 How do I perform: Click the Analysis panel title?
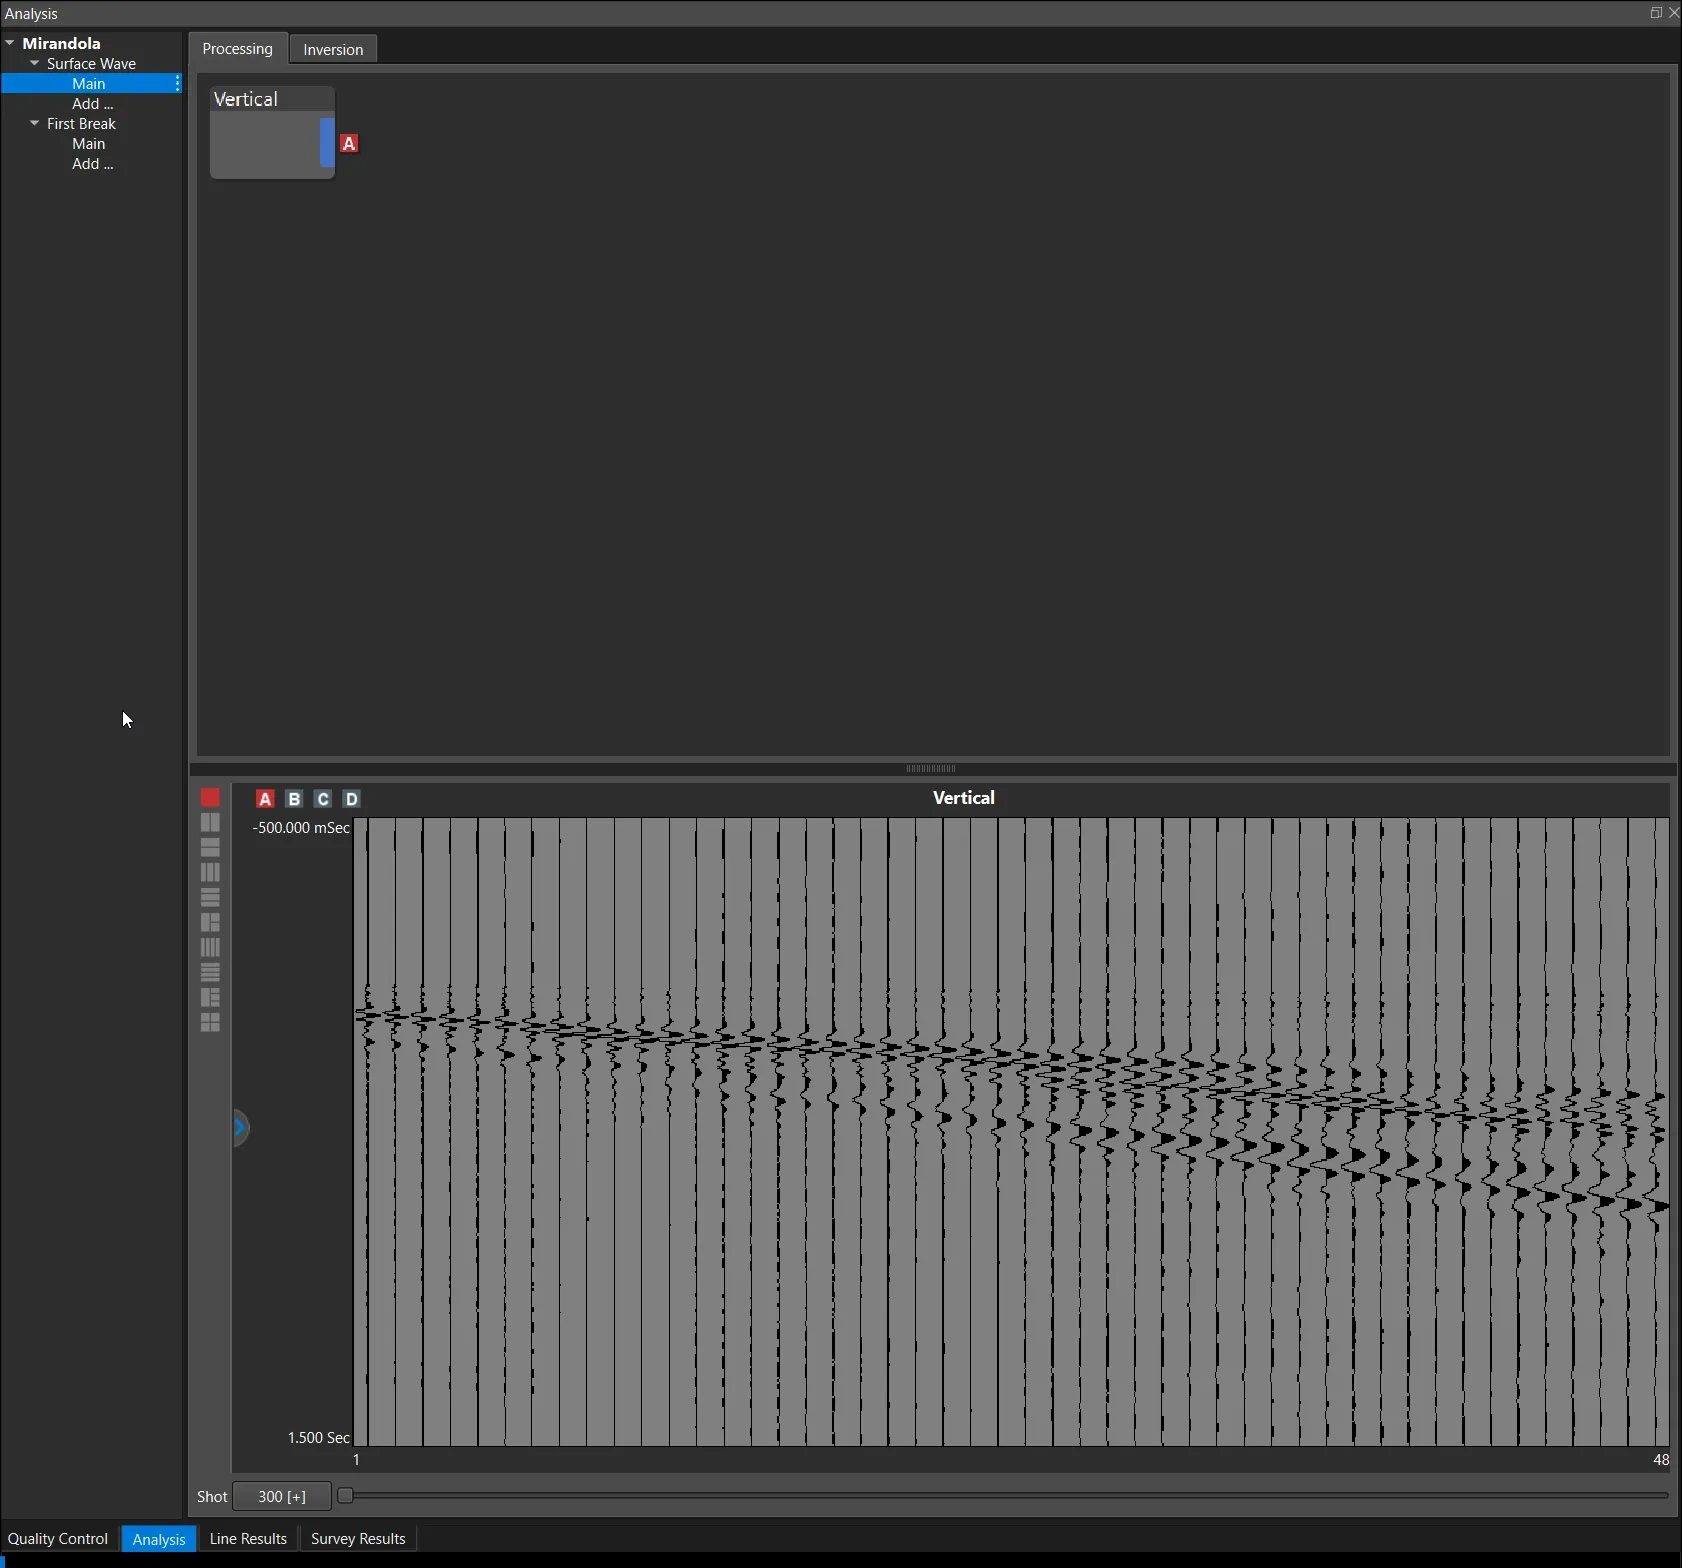[31, 14]
